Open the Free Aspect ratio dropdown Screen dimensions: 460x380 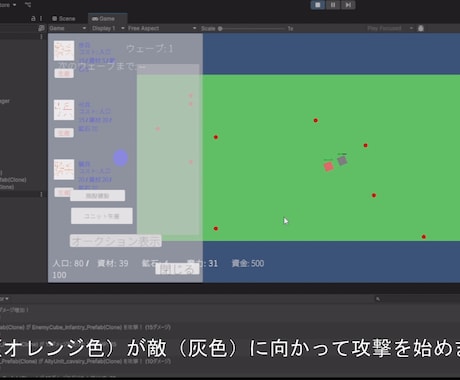(162, 28)
